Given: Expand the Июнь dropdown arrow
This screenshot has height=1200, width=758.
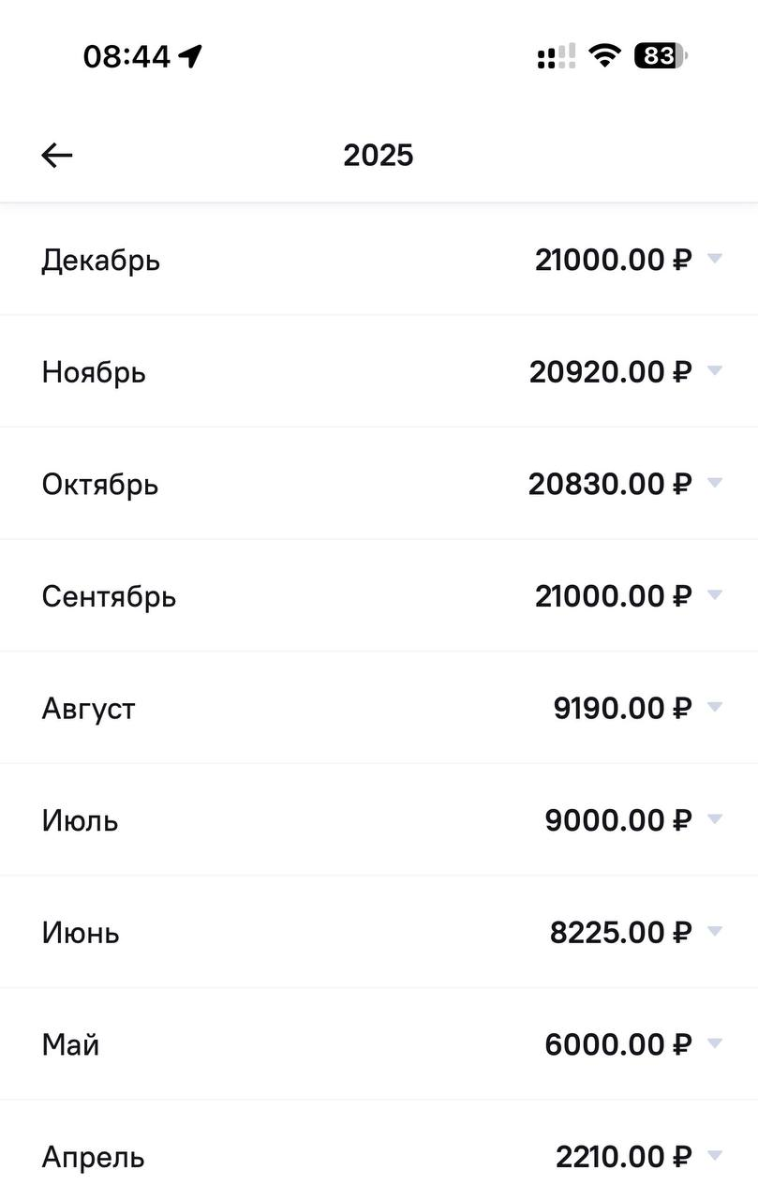Looking at the screenshot, I should coord(714,931).
